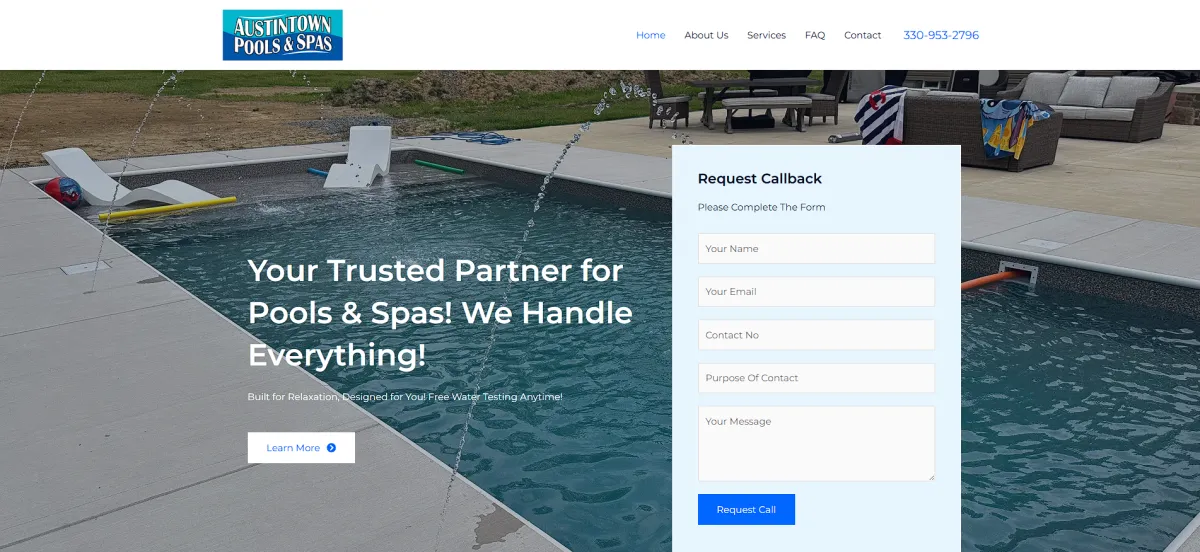
Task: Click the "Your Trusted Partner" hero headline
Action: tap(440, 313)
